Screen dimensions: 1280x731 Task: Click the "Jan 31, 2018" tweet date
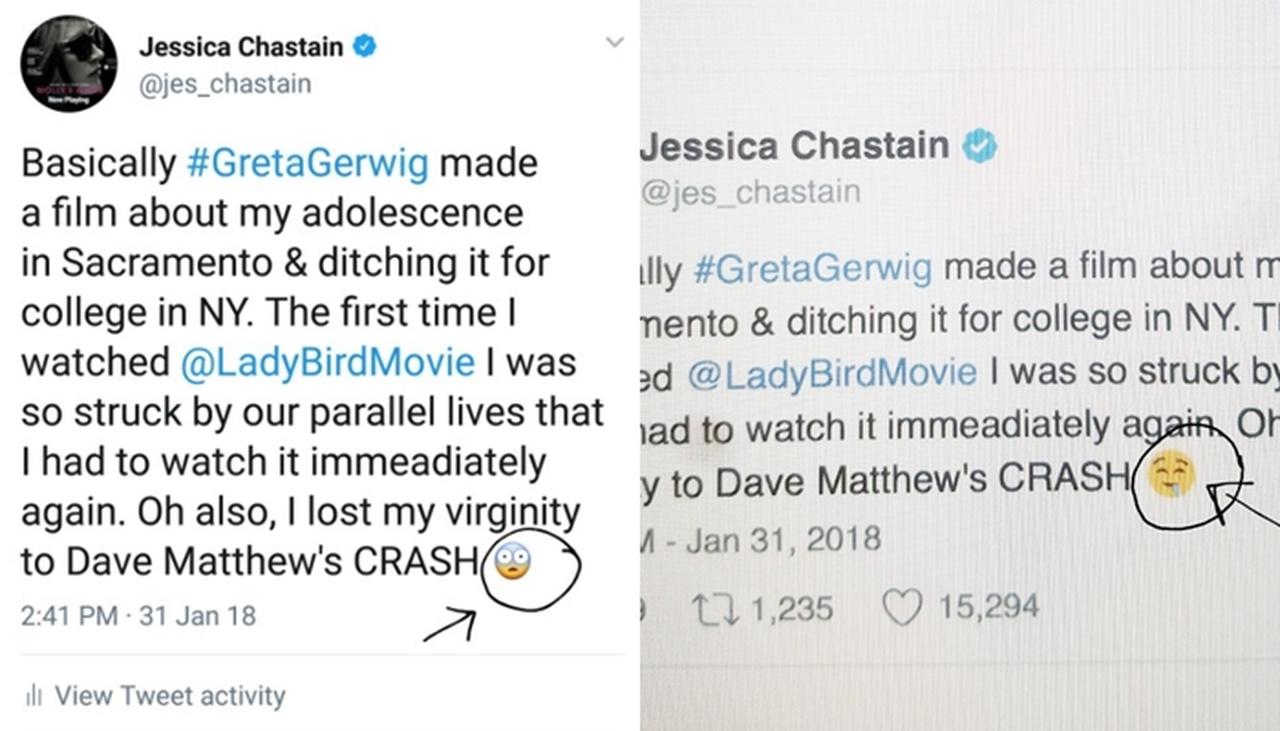point(783,540)
